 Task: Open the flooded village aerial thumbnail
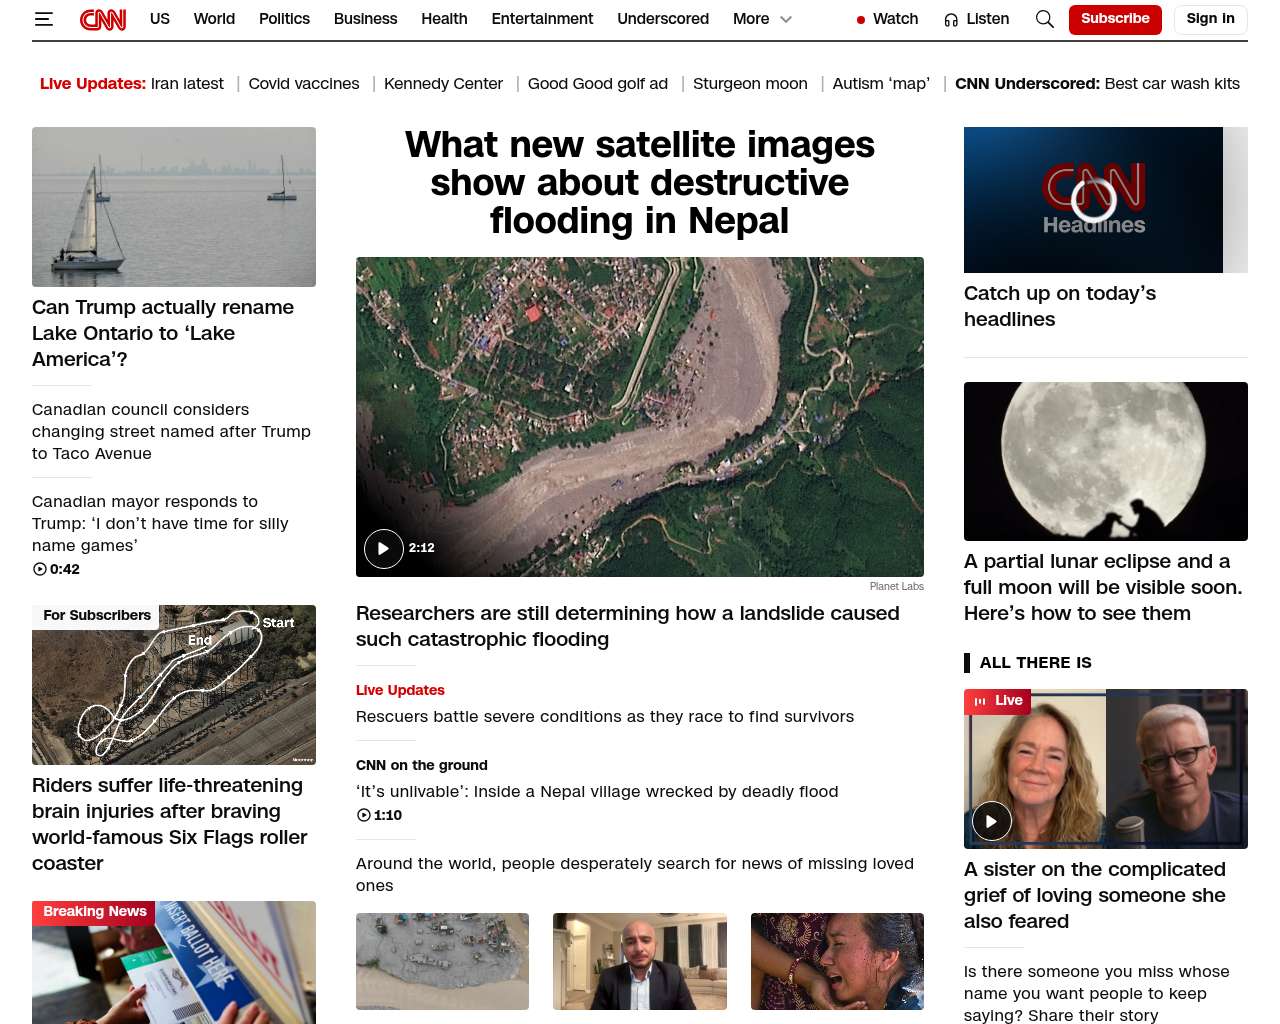pos(442,961)
